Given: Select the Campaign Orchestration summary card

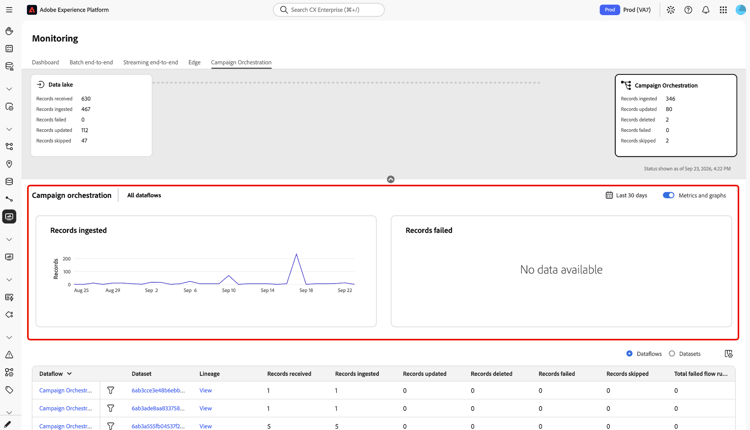Looking at the screenshot, I should [x=675, y=115].
